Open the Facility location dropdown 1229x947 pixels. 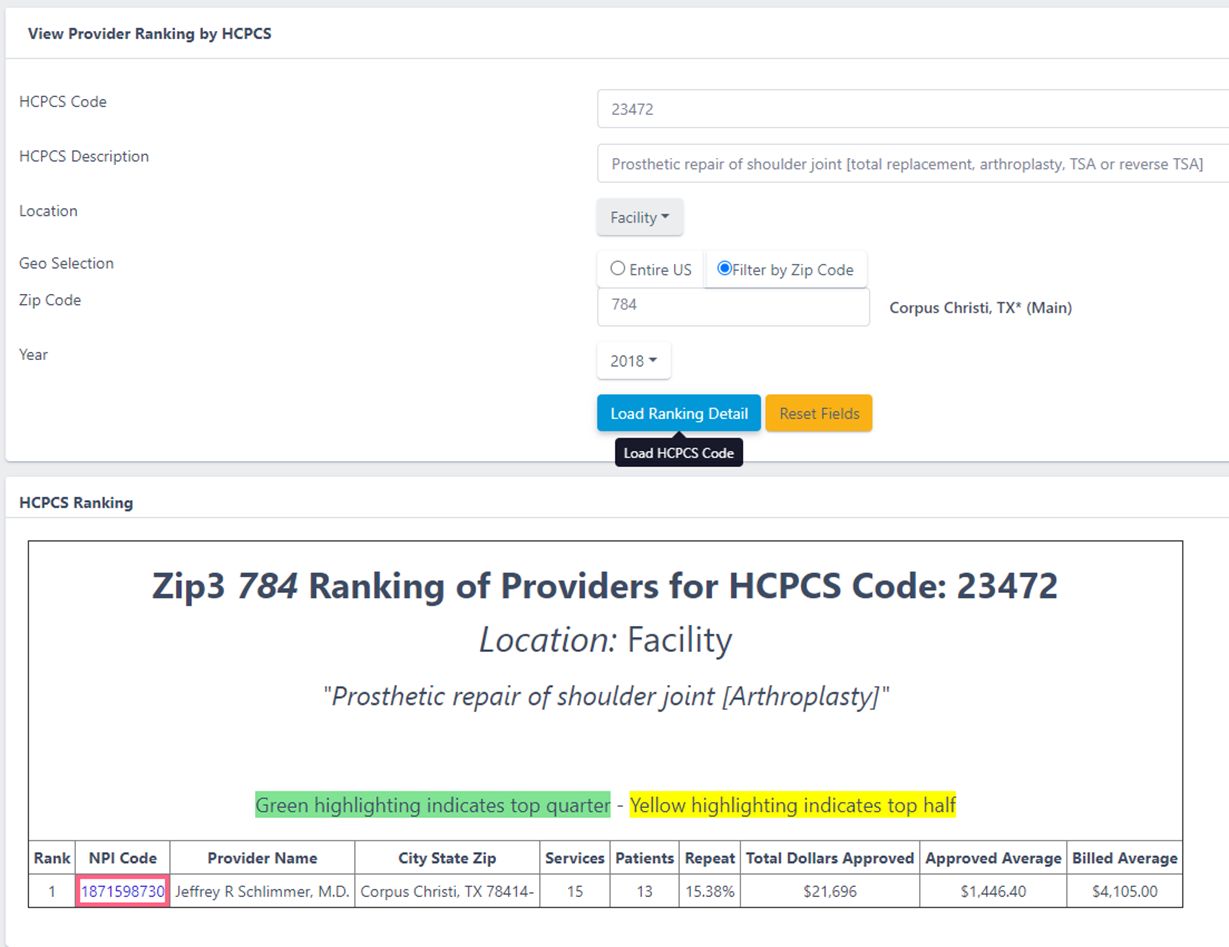[x=640, y=218]
